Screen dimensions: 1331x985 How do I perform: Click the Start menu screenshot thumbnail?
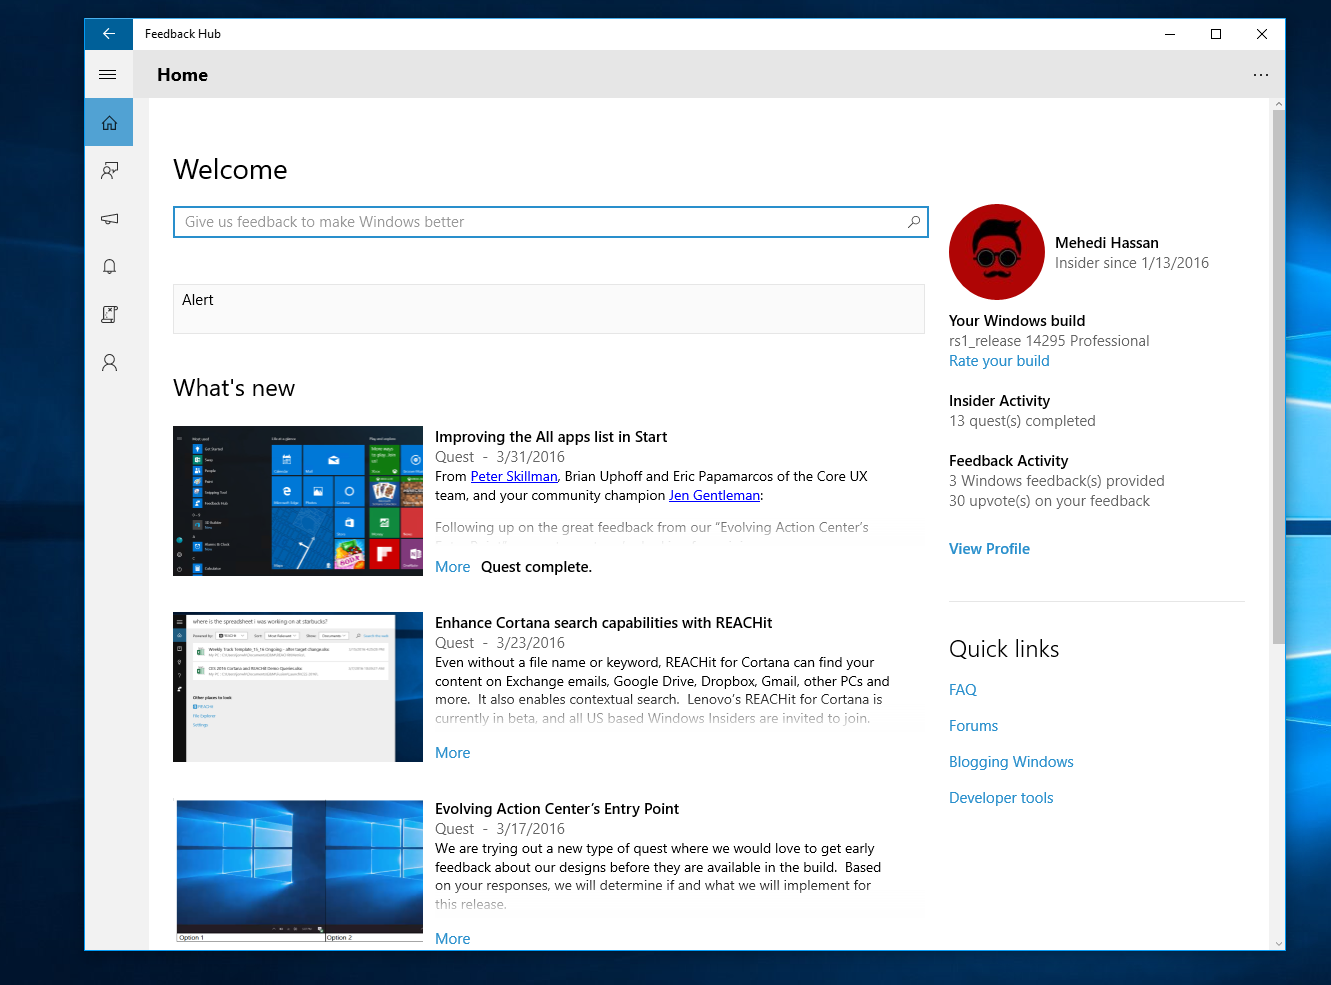(298, 501)
